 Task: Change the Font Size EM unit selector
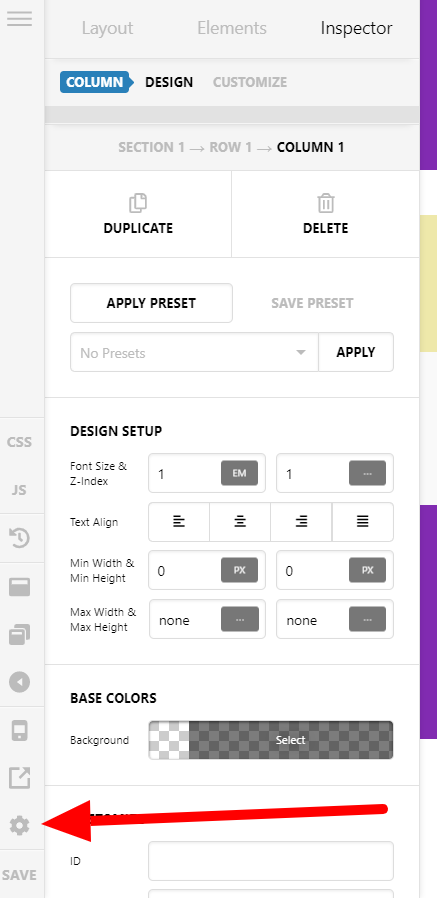tap(239, 474)
